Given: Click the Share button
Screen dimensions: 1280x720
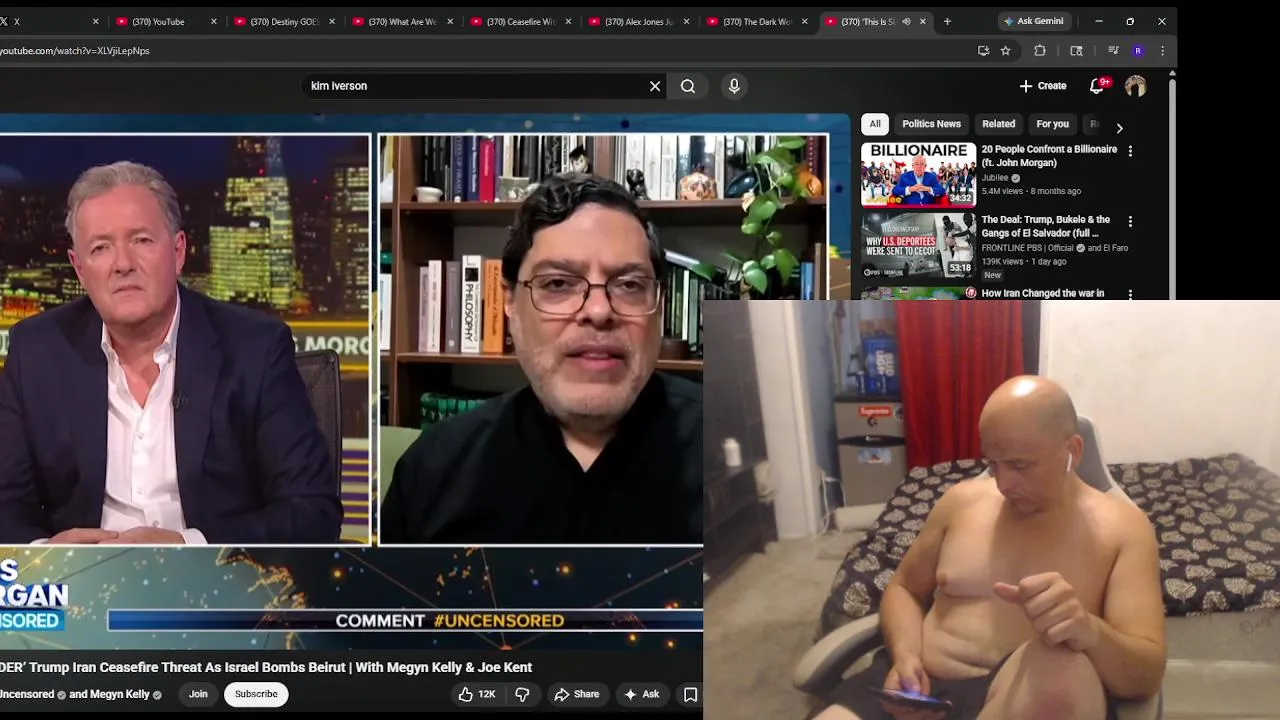Looking at the screenshot, I should 577,694.
